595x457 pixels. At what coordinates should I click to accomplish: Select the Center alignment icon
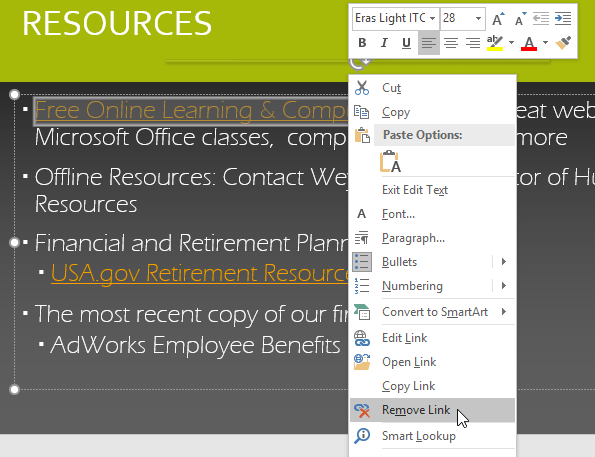(451, 43)
